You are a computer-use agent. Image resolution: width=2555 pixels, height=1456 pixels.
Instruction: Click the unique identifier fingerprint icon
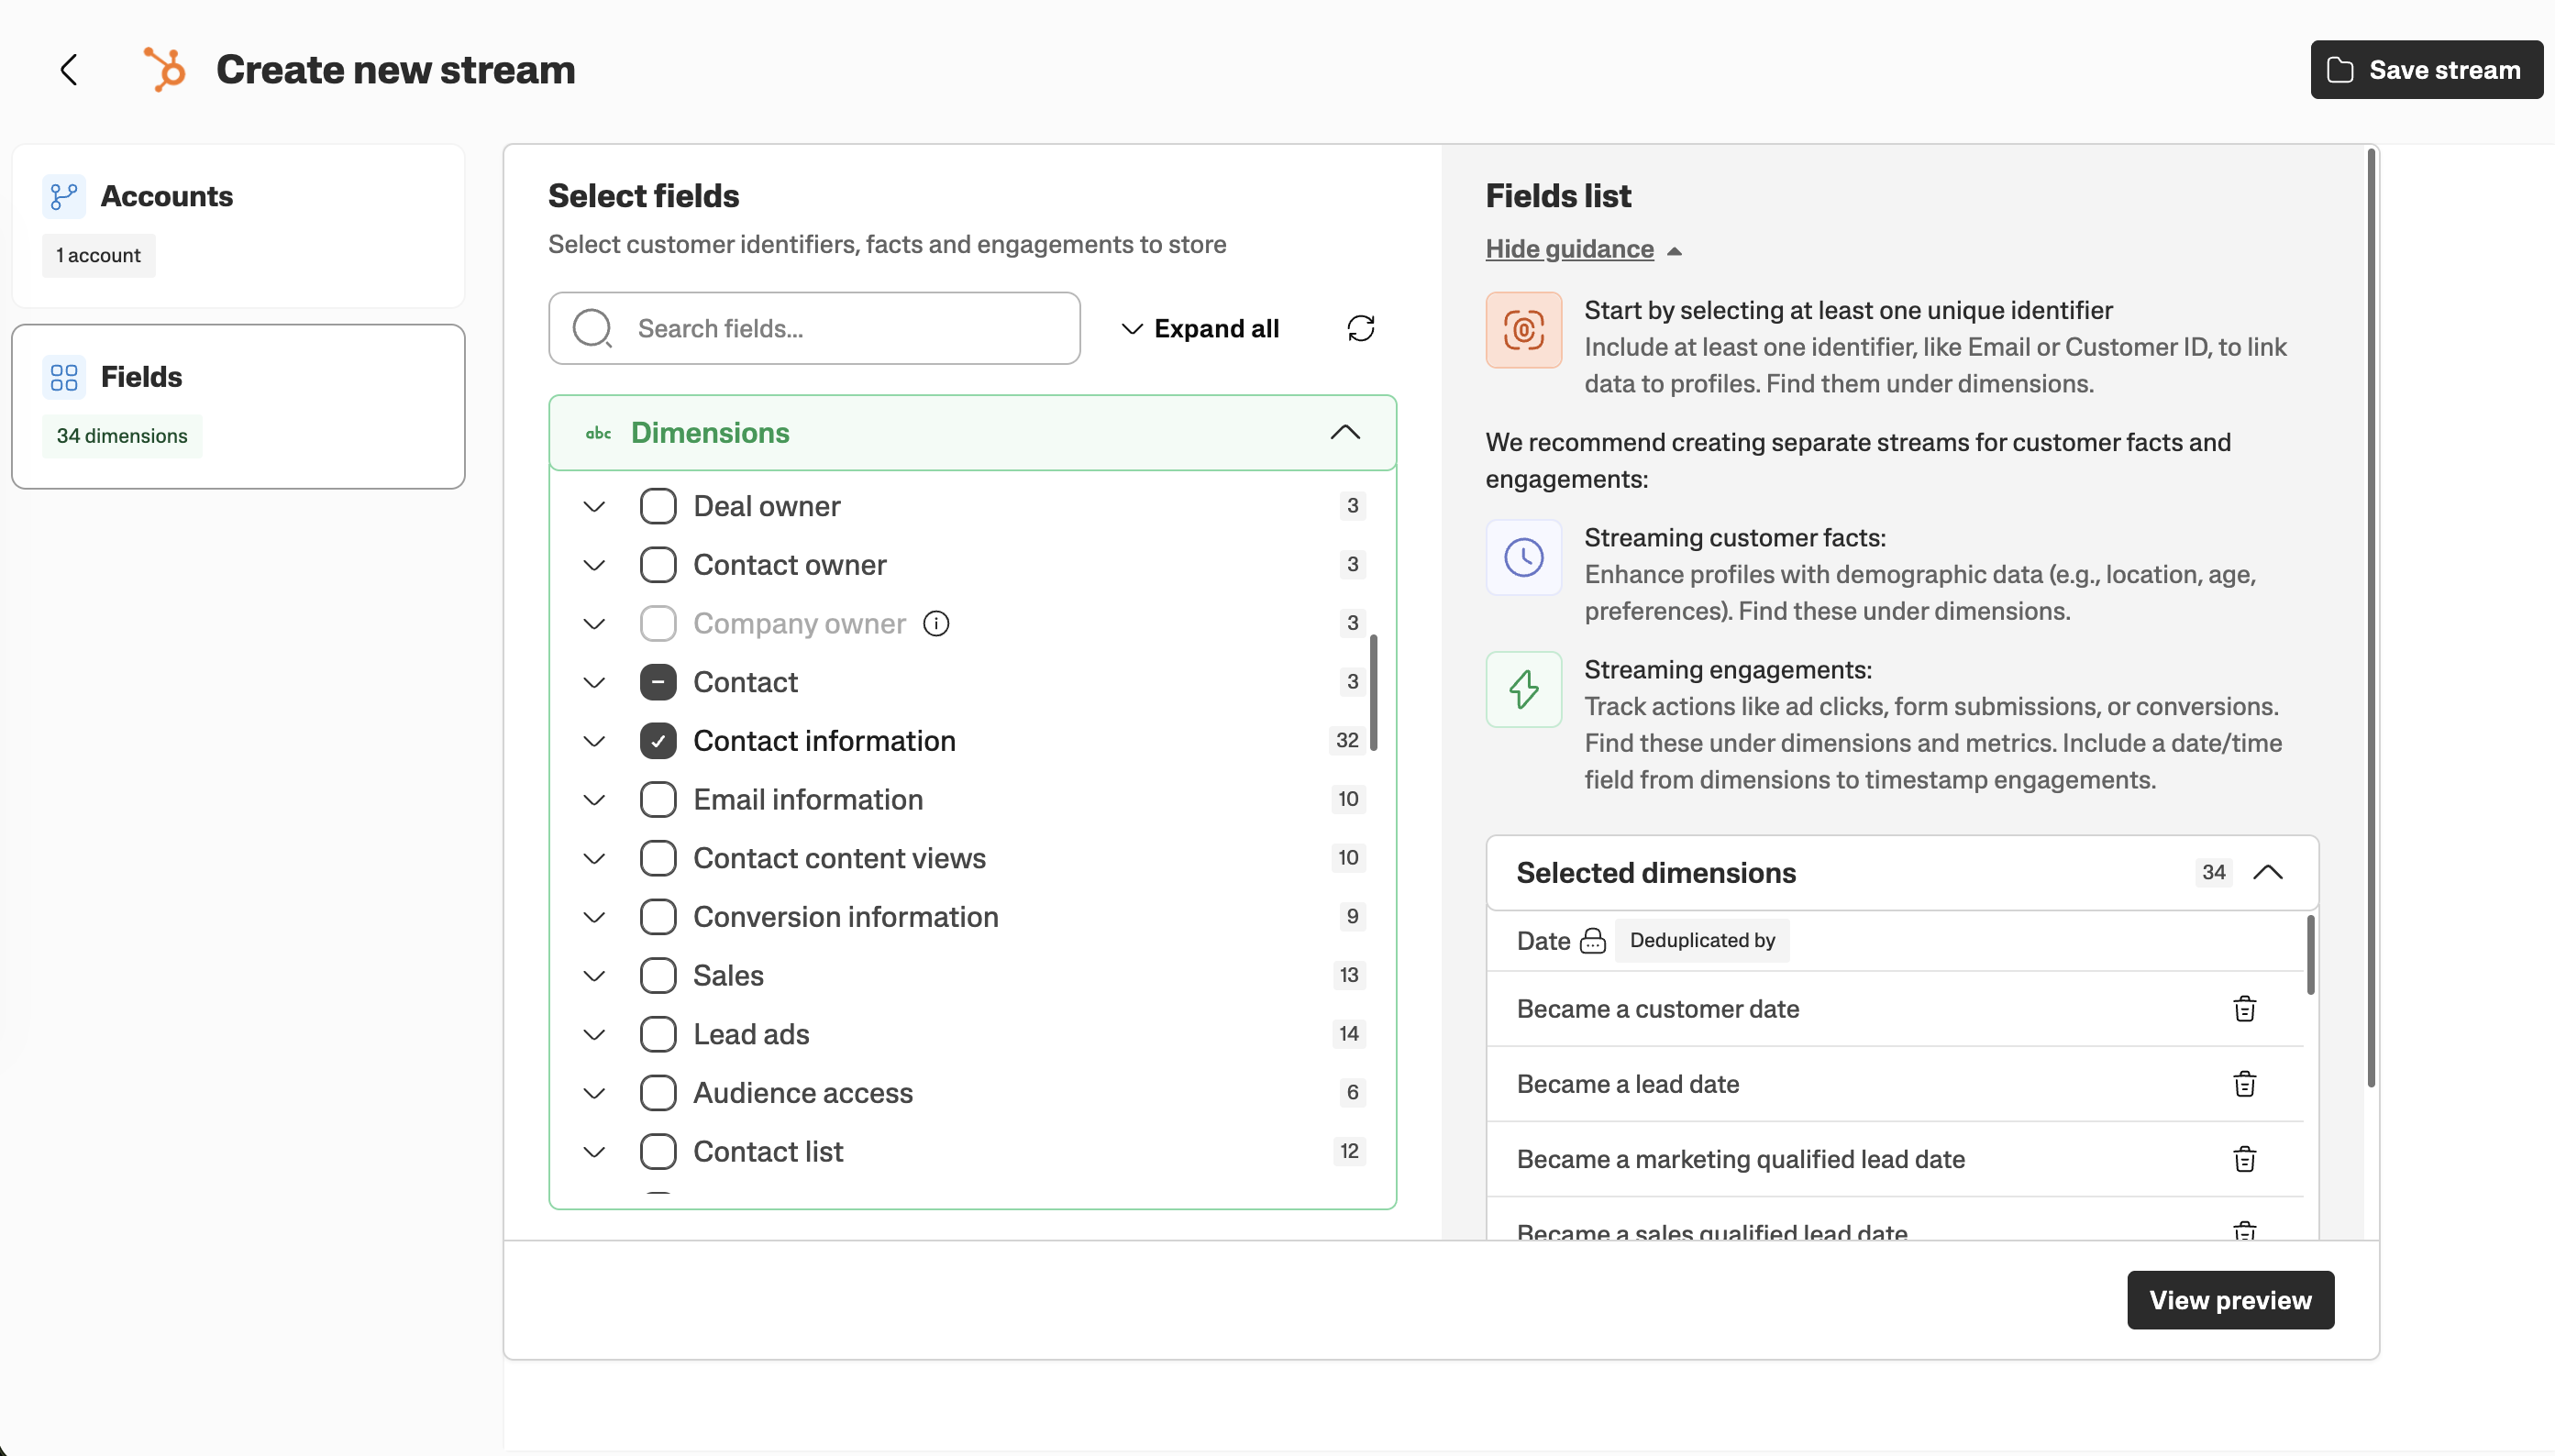pyautogui.click(x=1523, y=330)
